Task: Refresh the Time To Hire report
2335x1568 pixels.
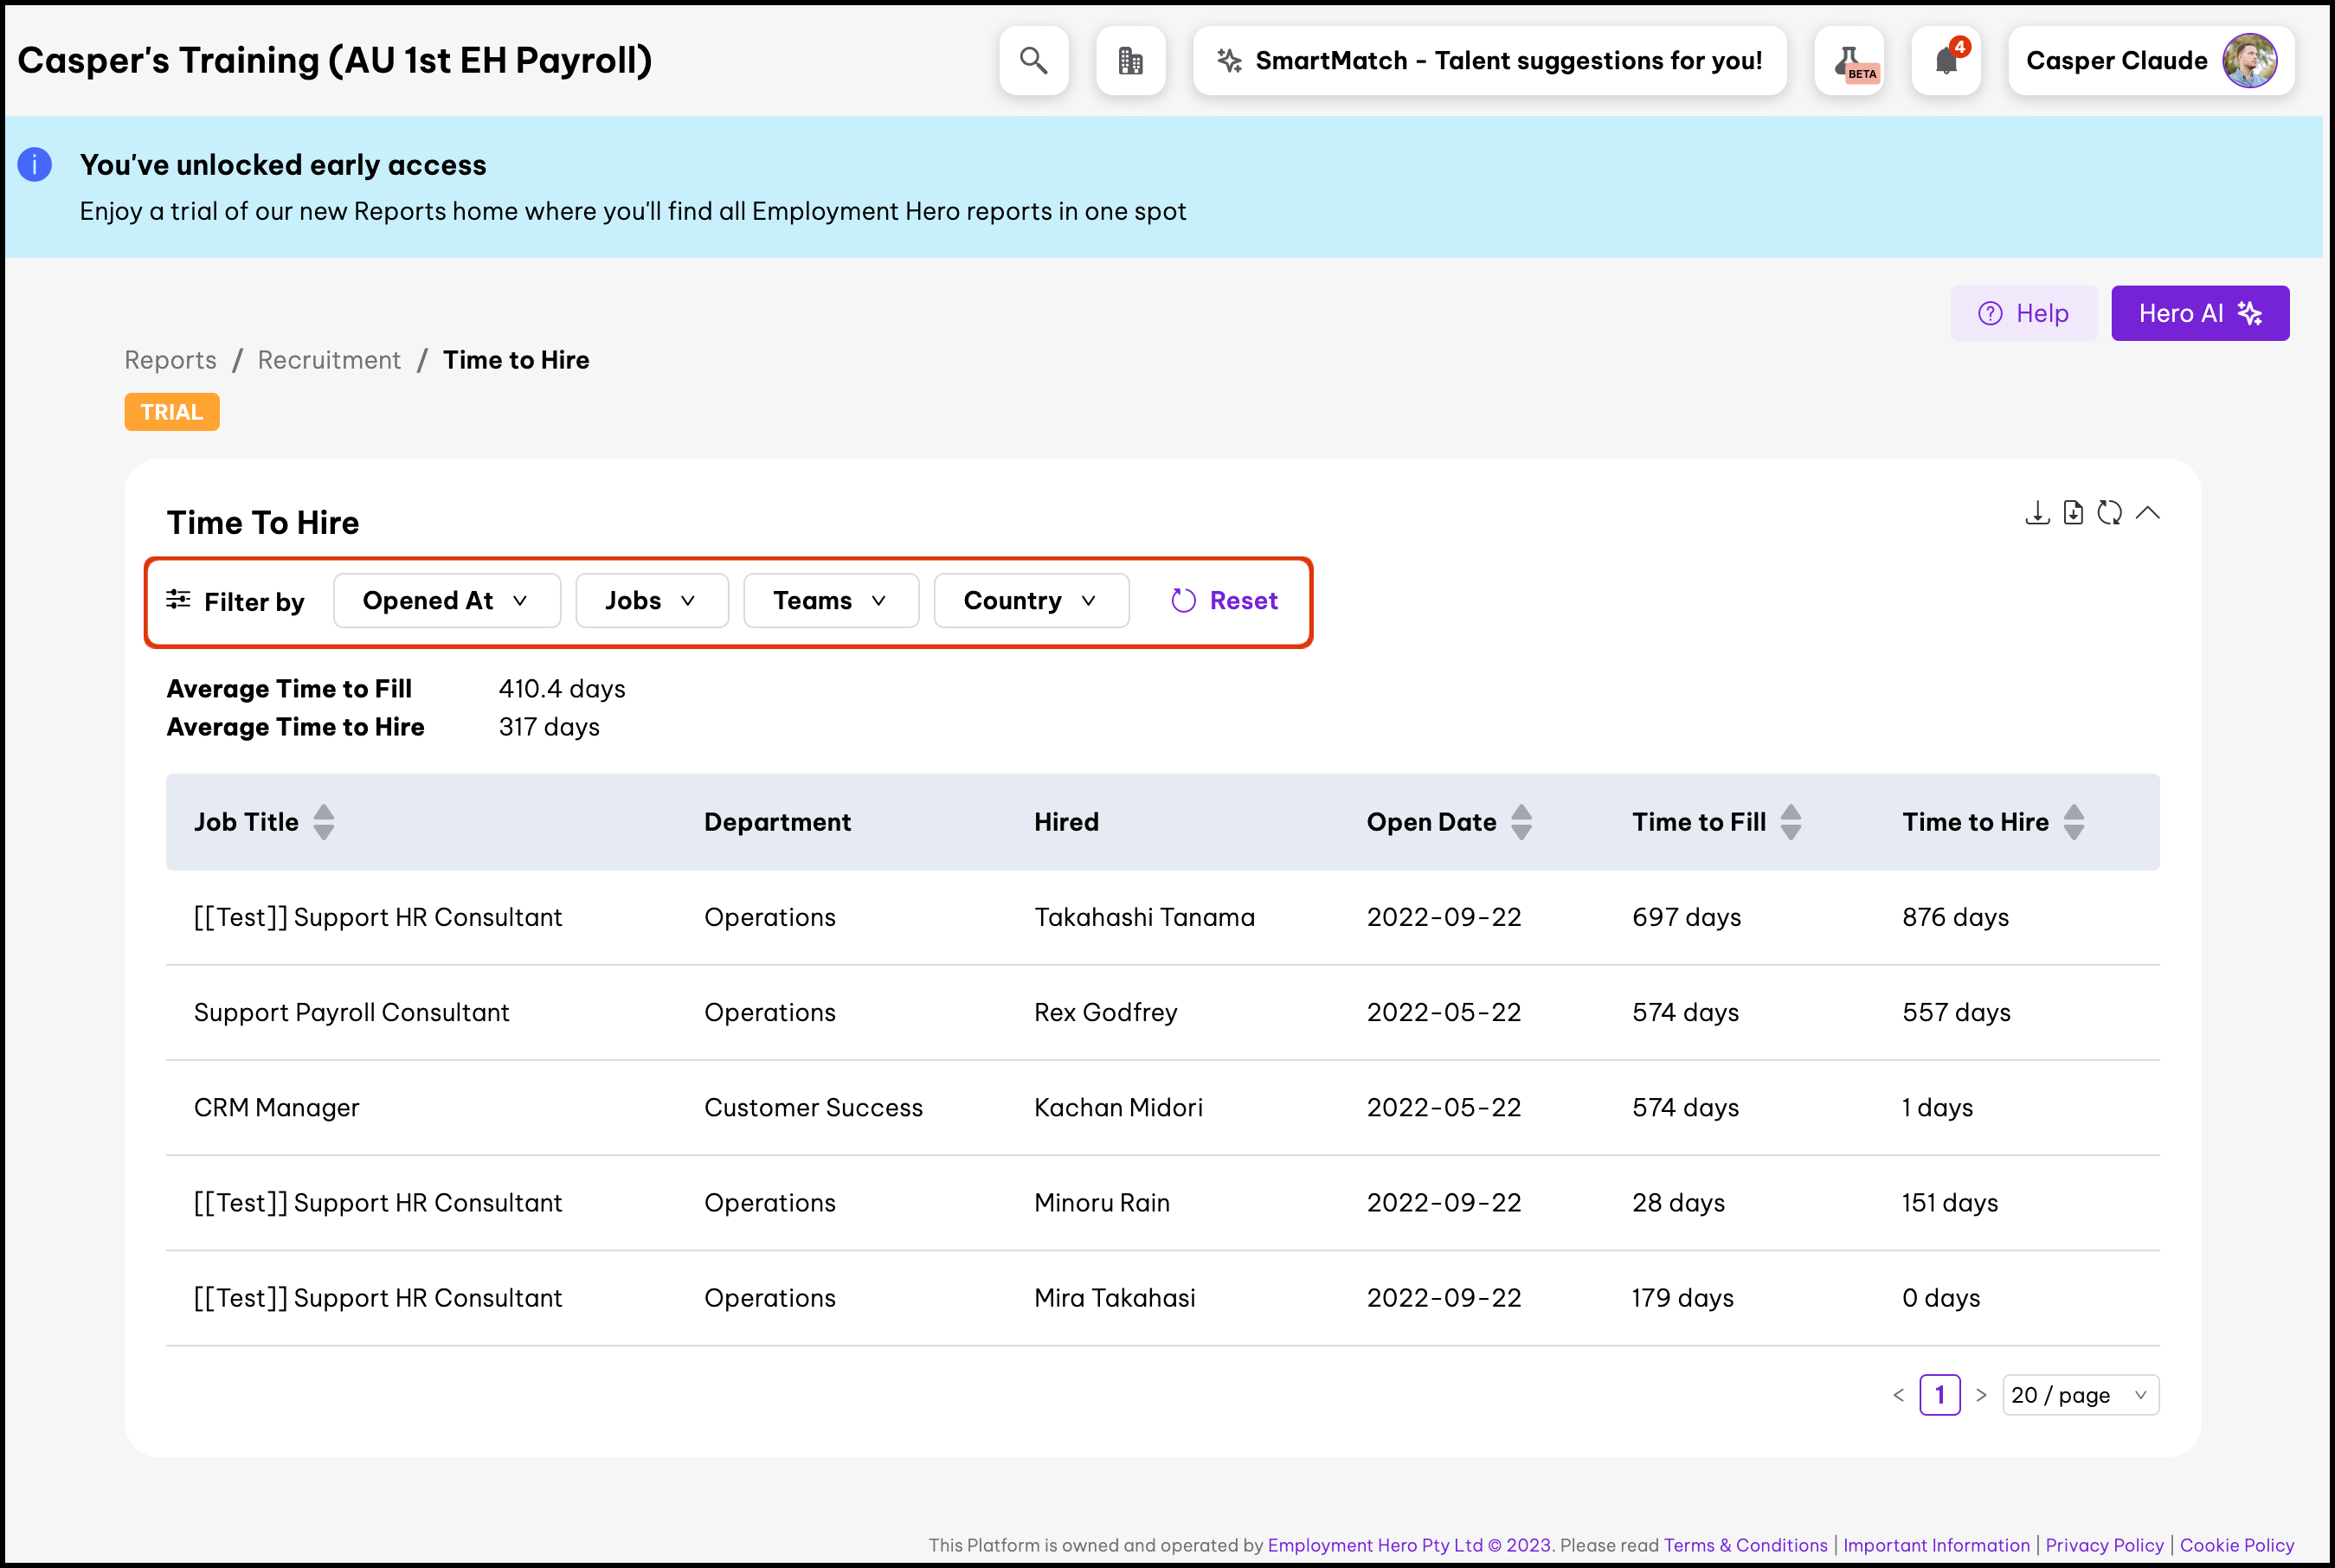Action: [2109, 513]
